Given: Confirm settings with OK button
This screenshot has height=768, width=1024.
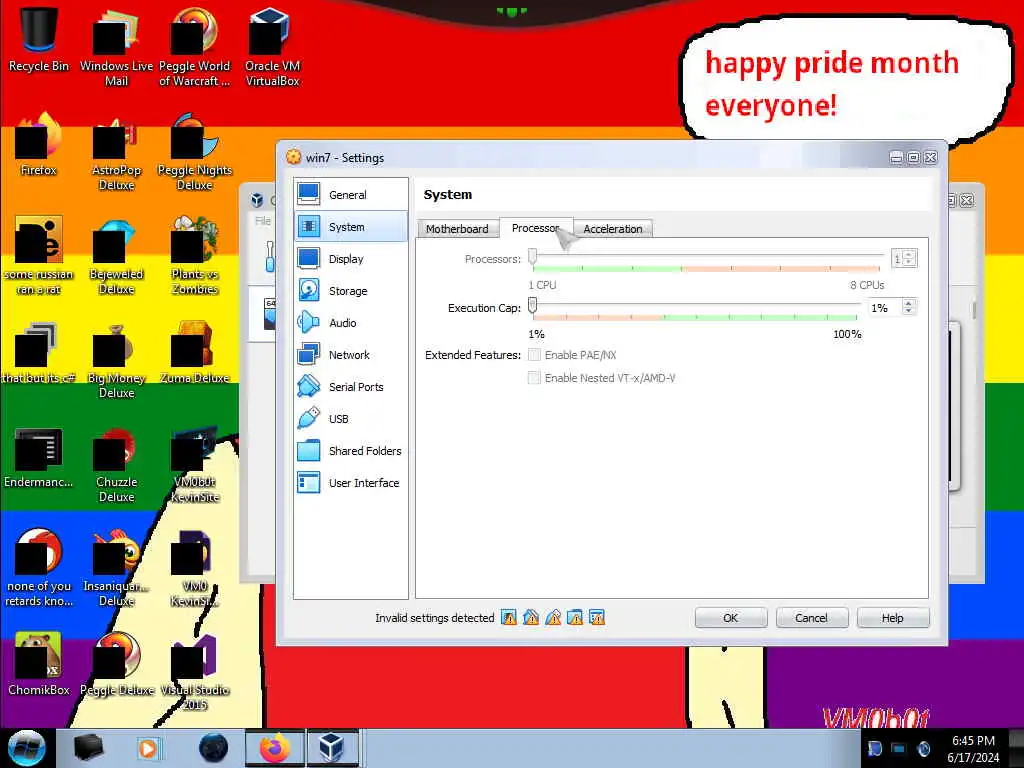Looking at the screenshot, I should (731, 618).
